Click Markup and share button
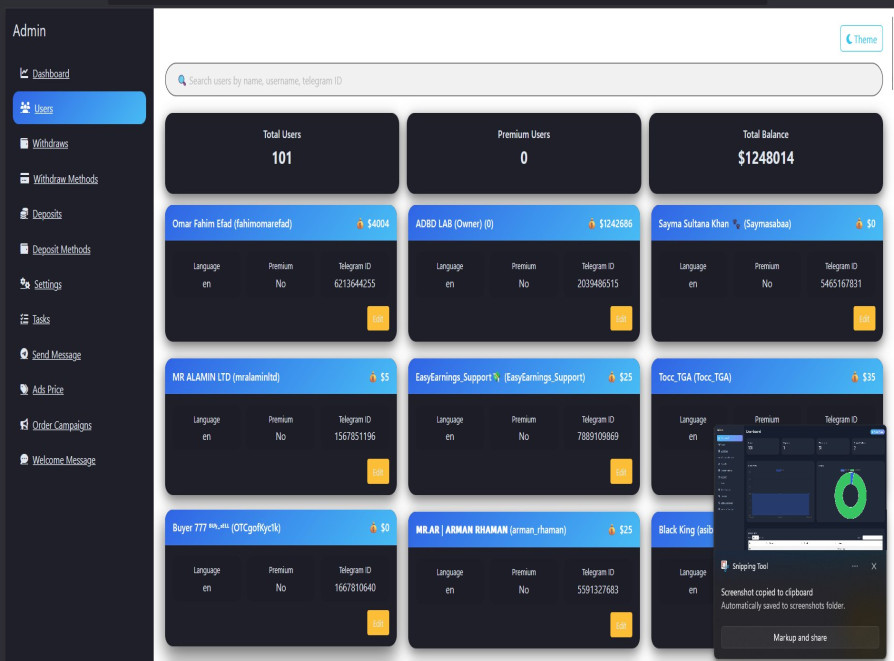This screenshot has width=894, height=661. click(x=800, y=637)
